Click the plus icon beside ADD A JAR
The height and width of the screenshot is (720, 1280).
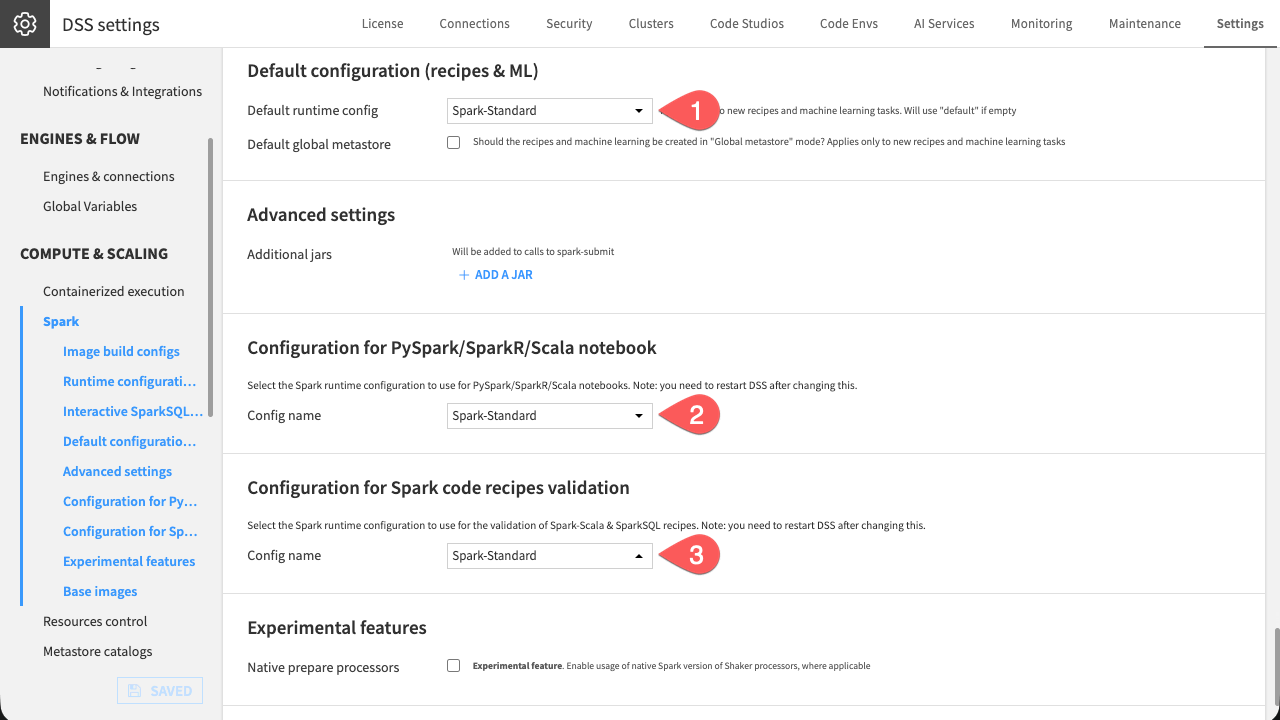[x=464, y=275]
